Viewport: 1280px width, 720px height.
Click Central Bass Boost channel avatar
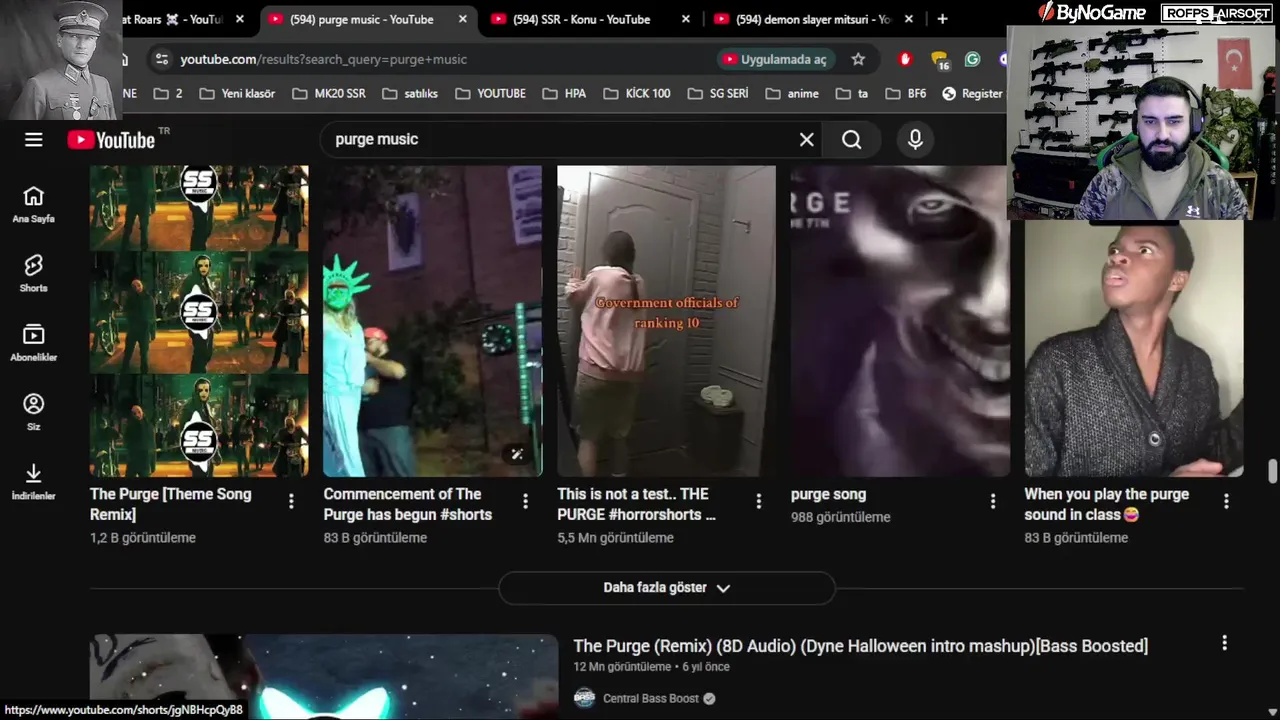pos(584,698)
